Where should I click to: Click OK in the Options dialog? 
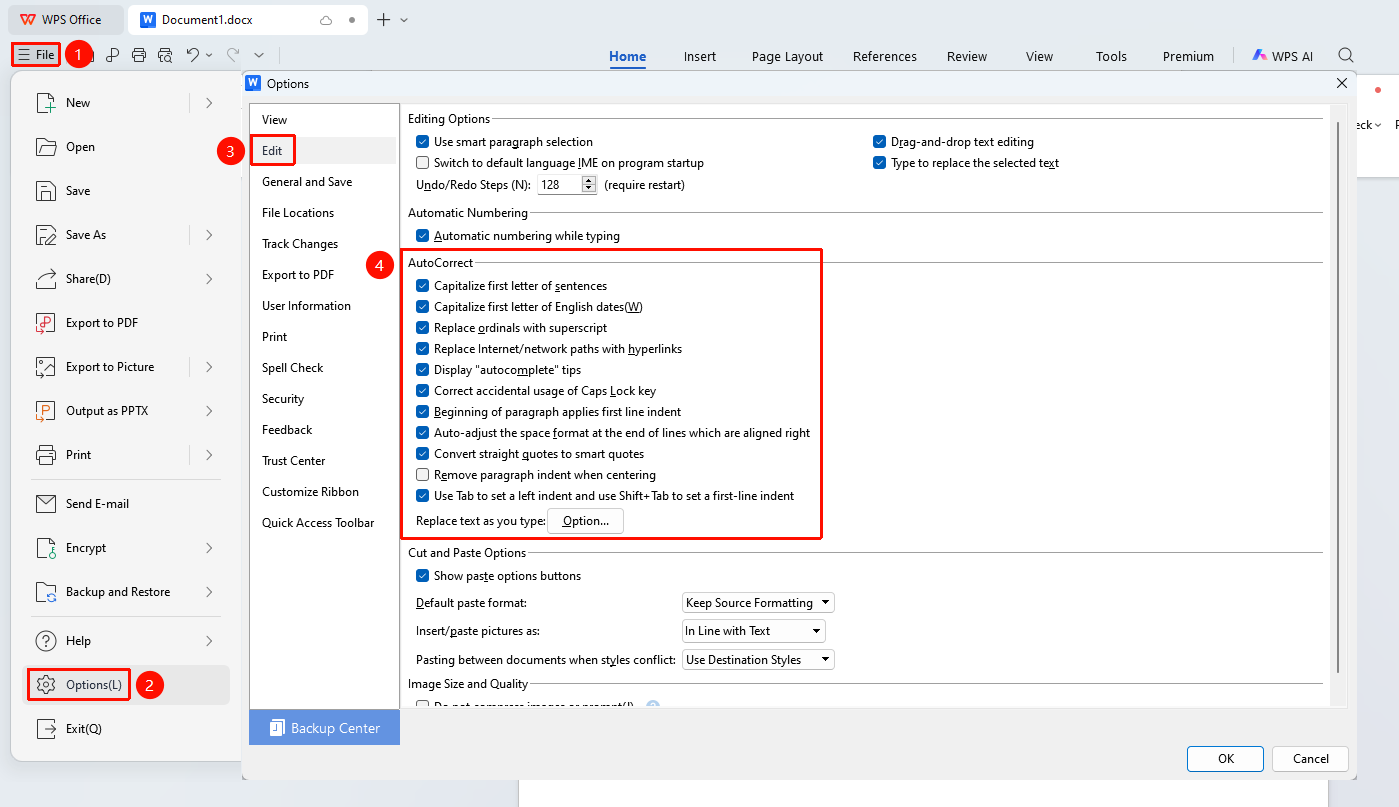tap(1227, 759)
